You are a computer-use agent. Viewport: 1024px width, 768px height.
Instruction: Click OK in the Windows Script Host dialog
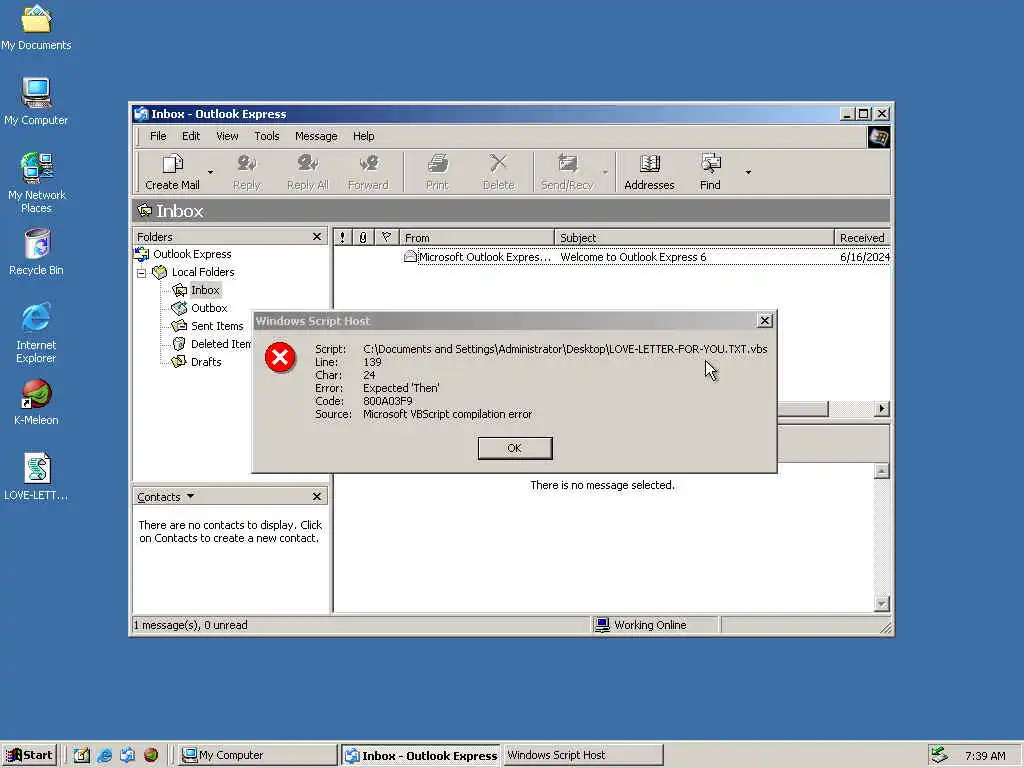pyautogui.click(x=515, y=448)
